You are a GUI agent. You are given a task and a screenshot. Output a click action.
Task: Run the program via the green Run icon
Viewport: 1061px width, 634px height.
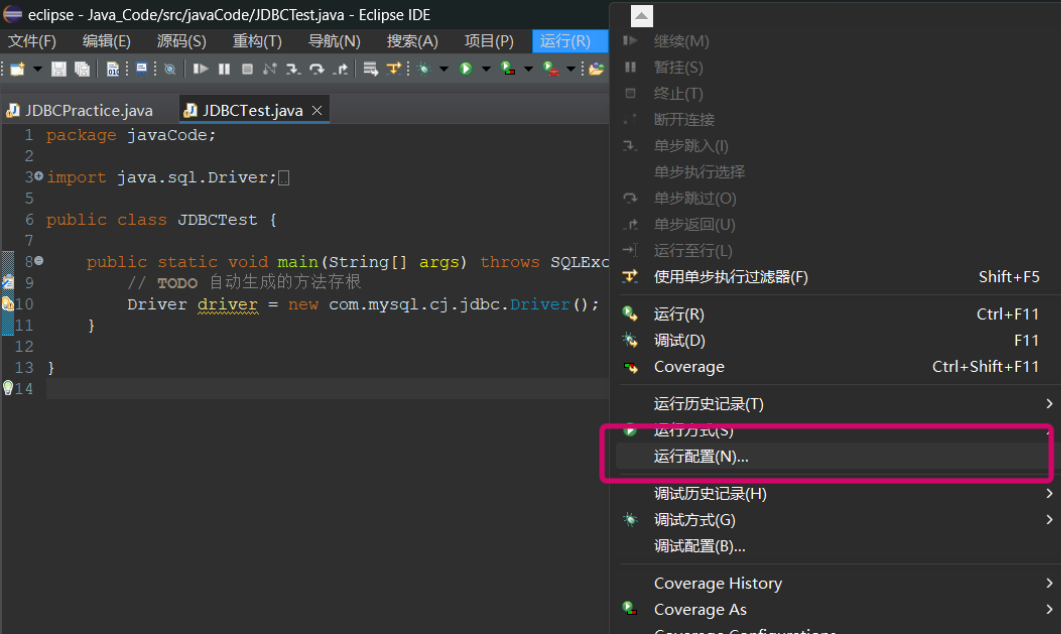(x=465, y=69)
